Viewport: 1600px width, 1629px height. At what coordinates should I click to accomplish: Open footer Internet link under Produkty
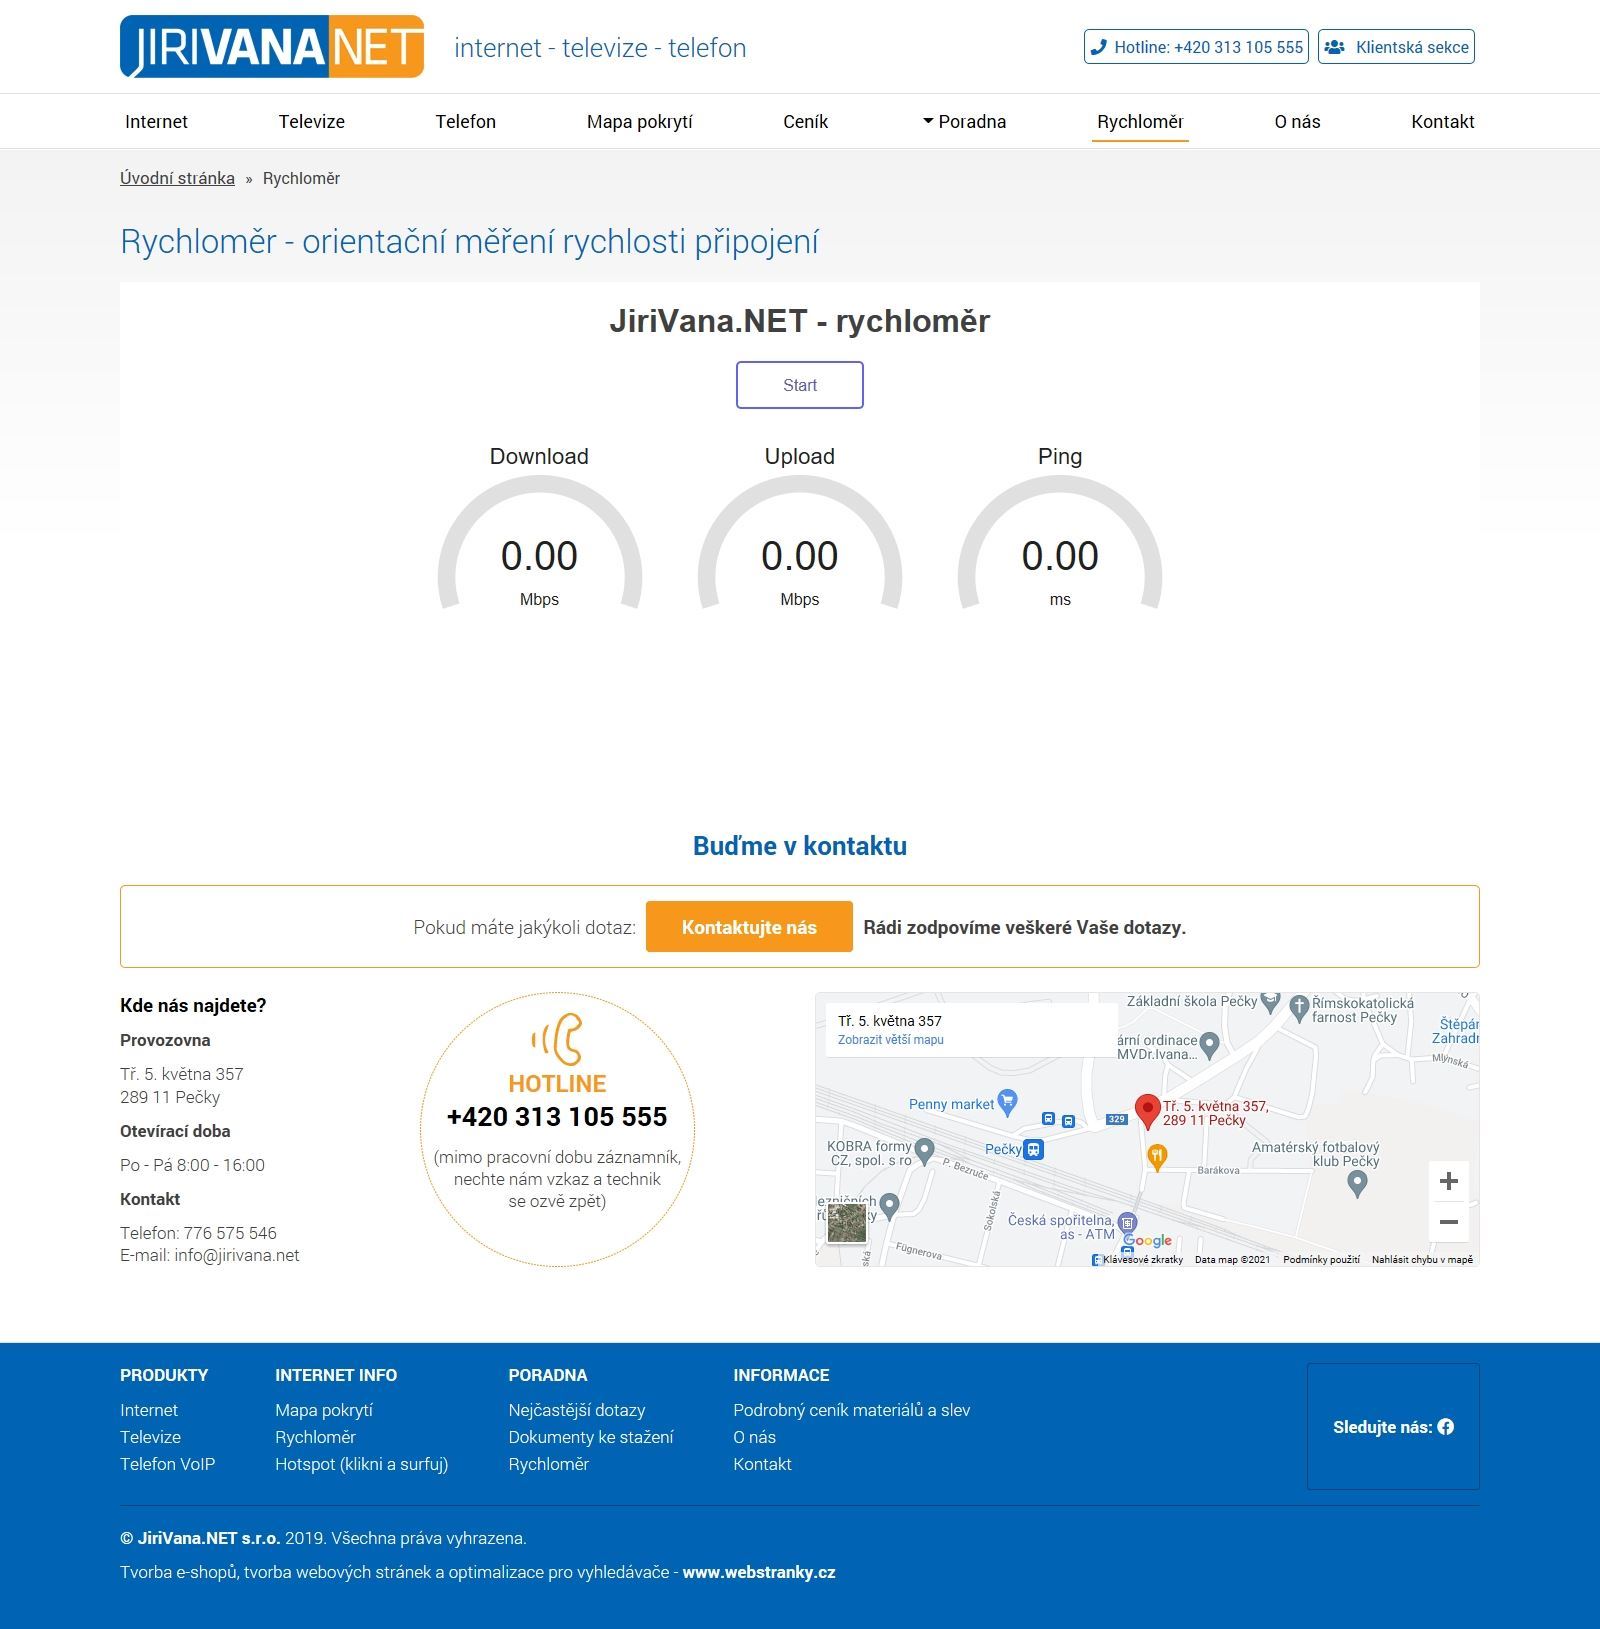(x=149, y=1410)
